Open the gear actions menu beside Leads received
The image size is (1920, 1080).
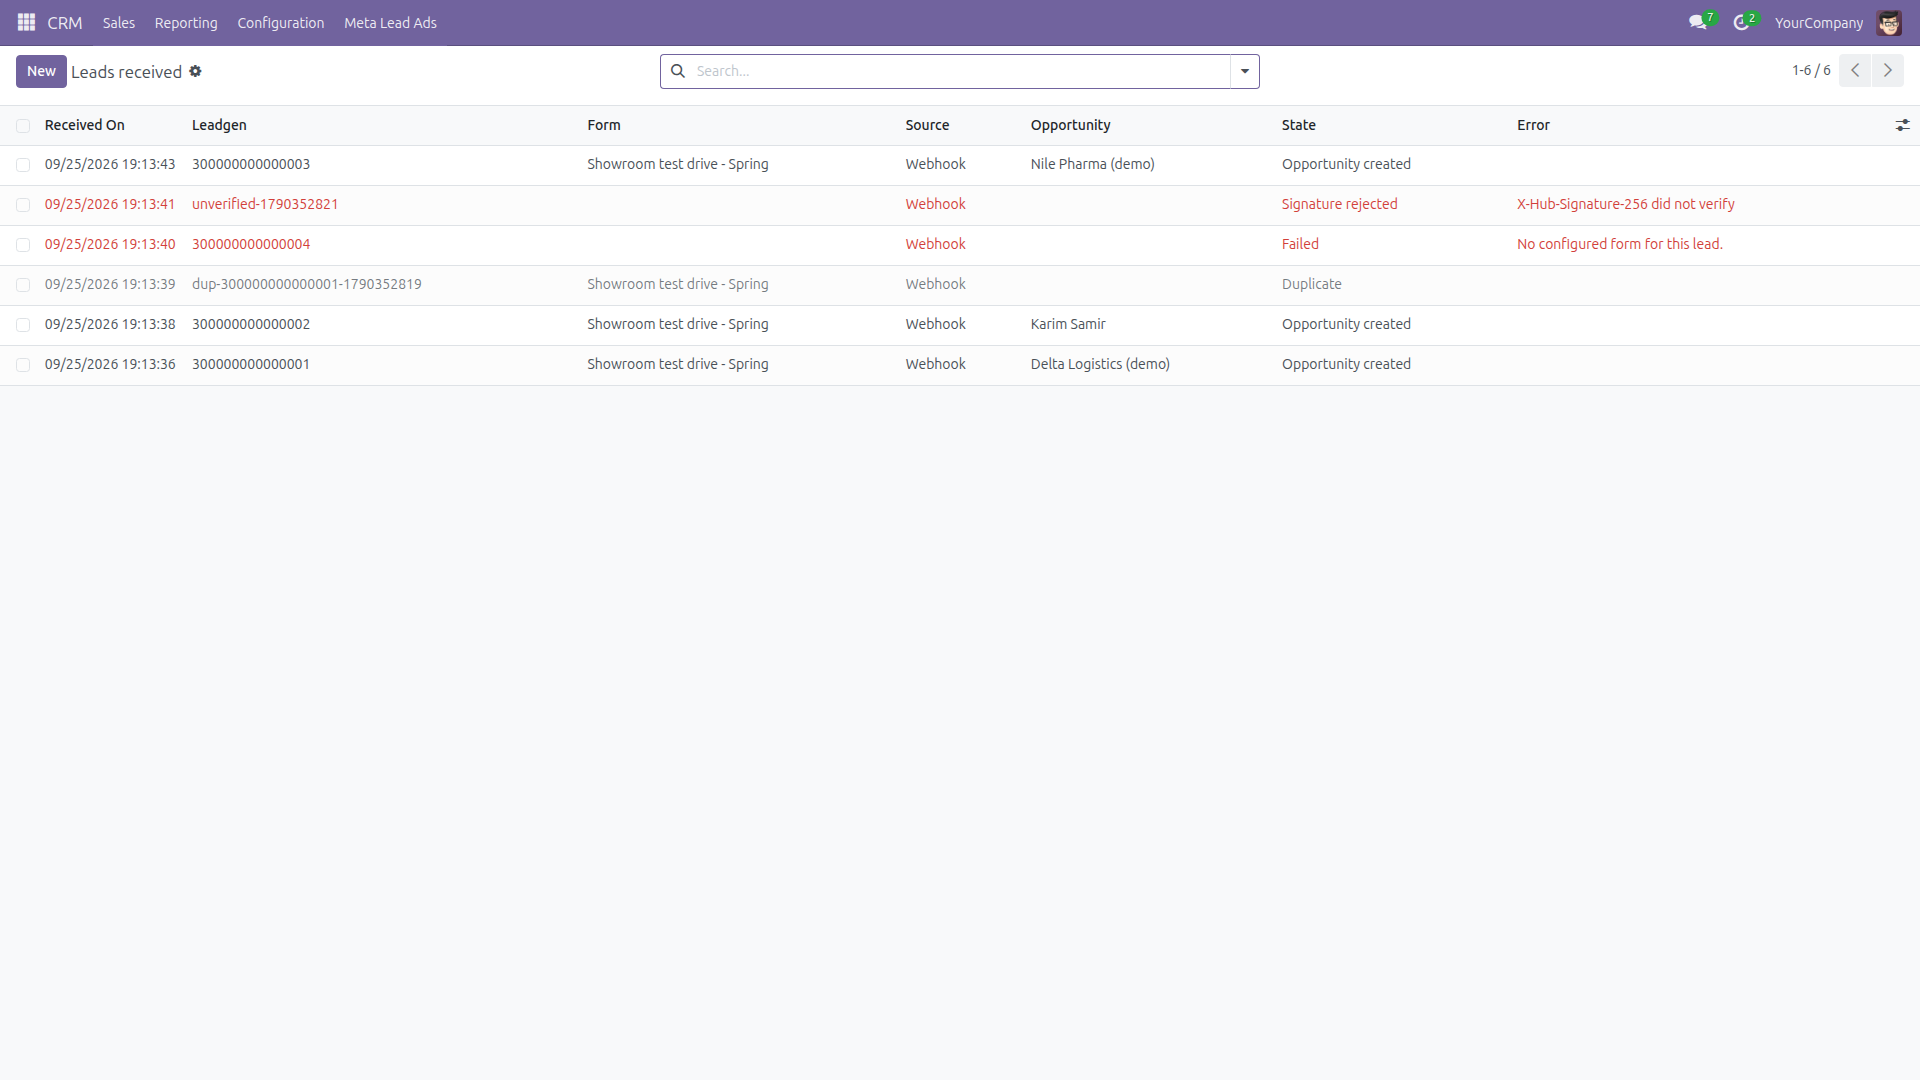[196, 71]
